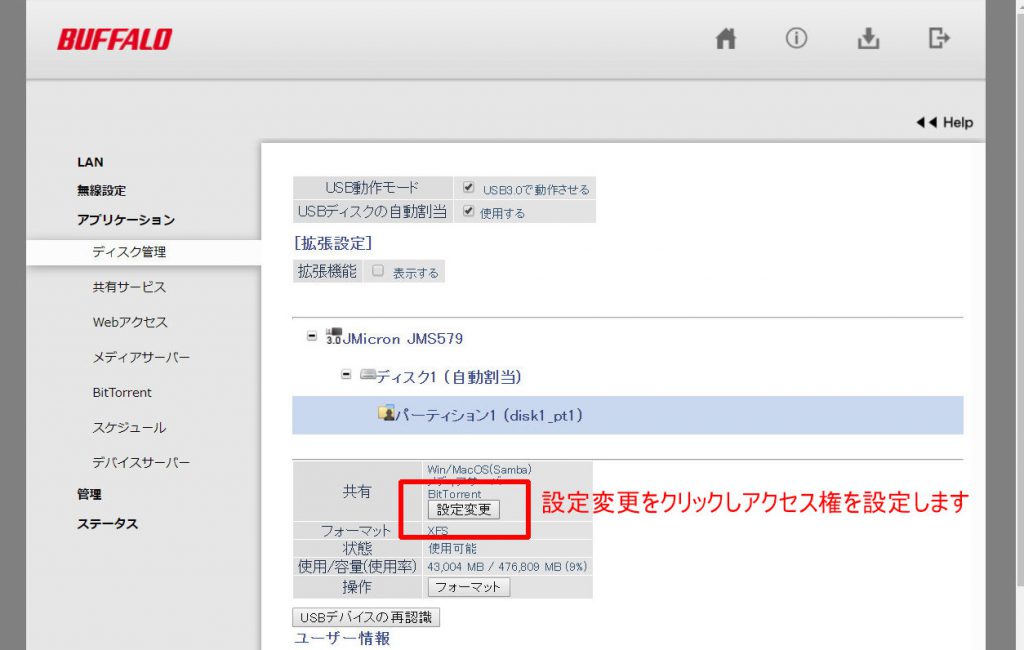
Task: Enable the 拡張機能 表示する checkbox
Action: pyautogui.click(x=378, y=271)
